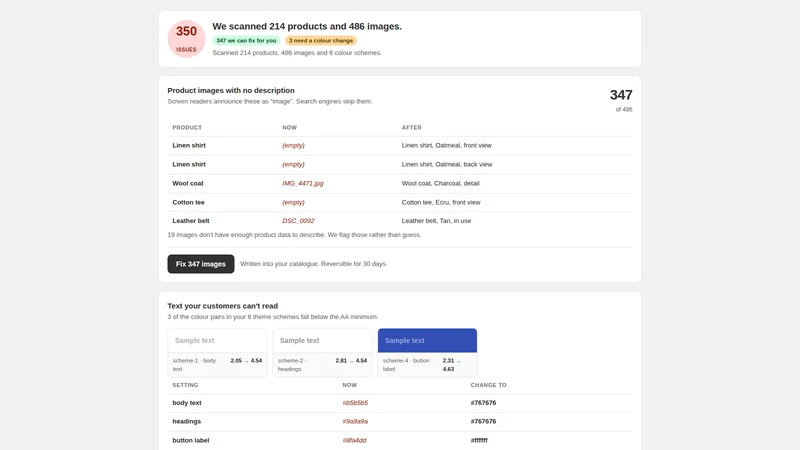Select the Cotton tee product name
This screenshot has width=800, height=450.
pos(188,202)
